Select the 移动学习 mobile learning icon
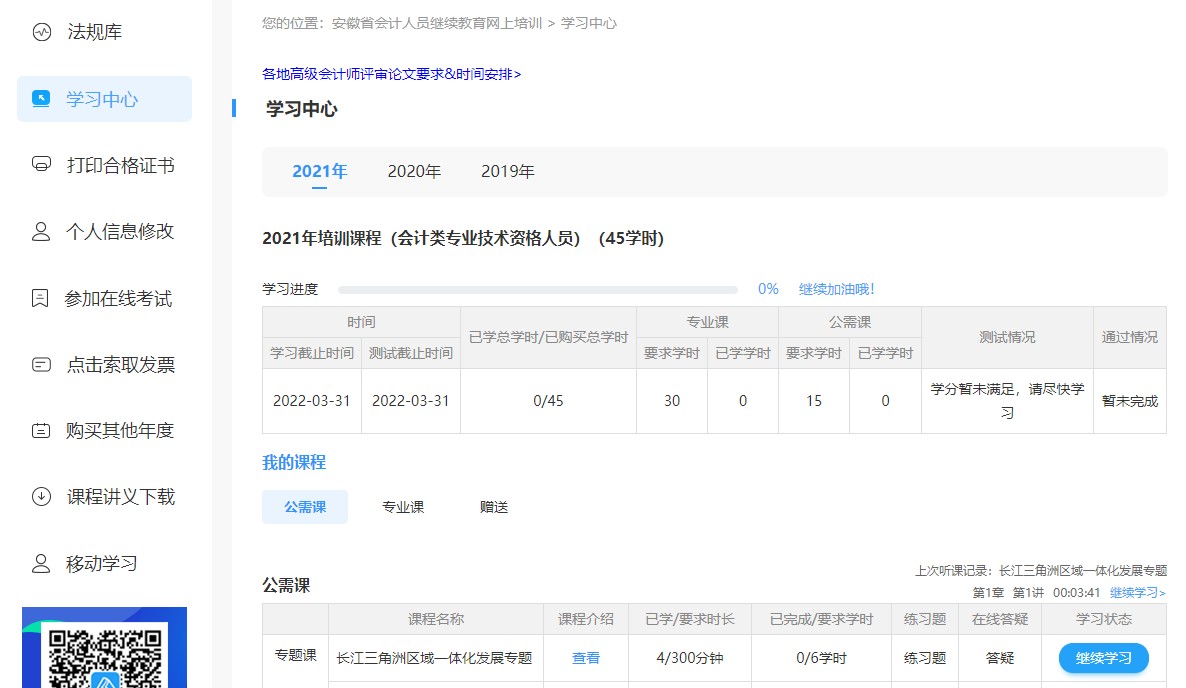Screen dimensions: 1186x688 (41, 562)
